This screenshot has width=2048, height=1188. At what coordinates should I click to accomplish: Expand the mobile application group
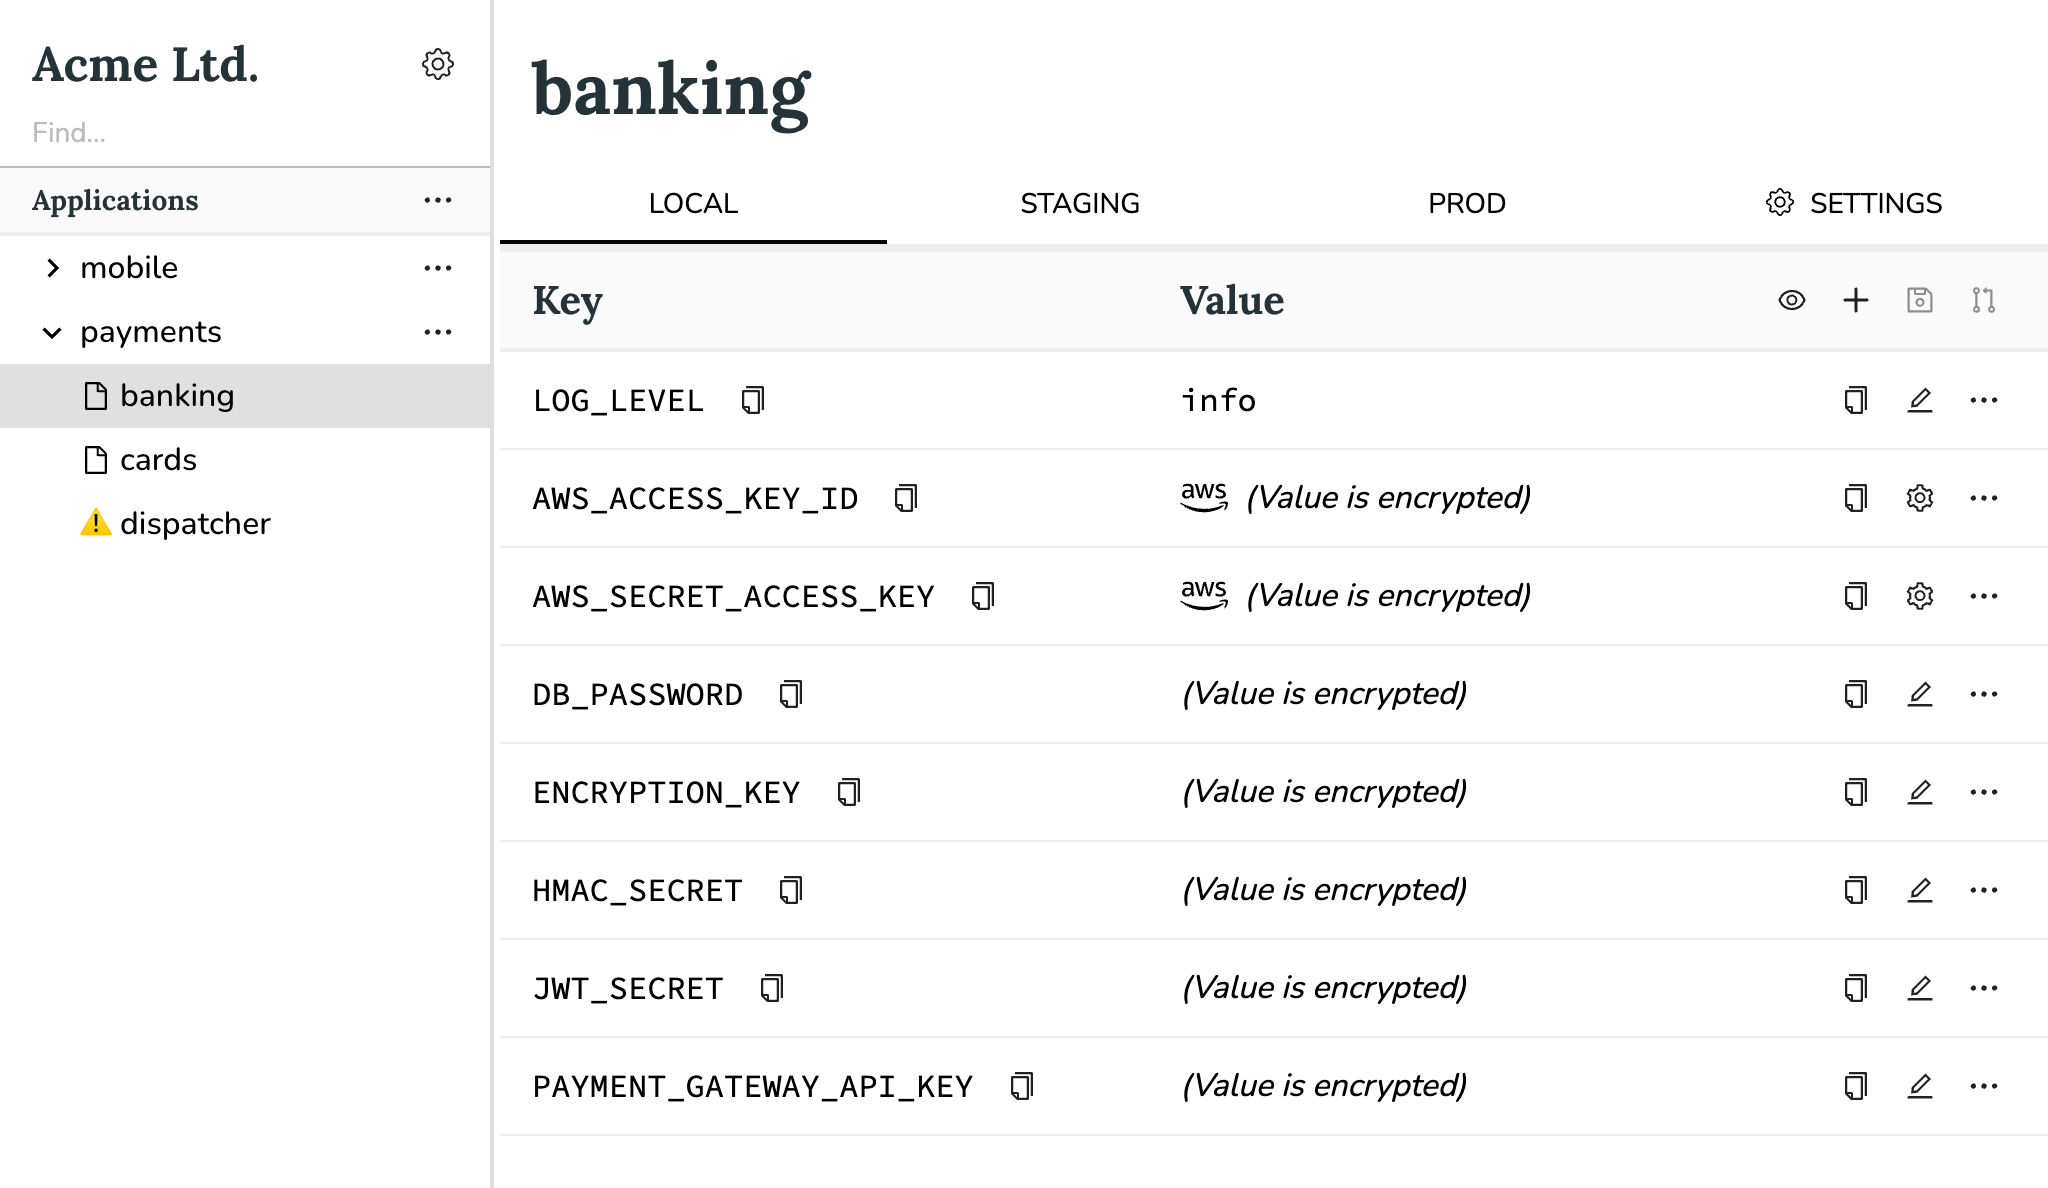pyautogui.click(x=53, y=268)
